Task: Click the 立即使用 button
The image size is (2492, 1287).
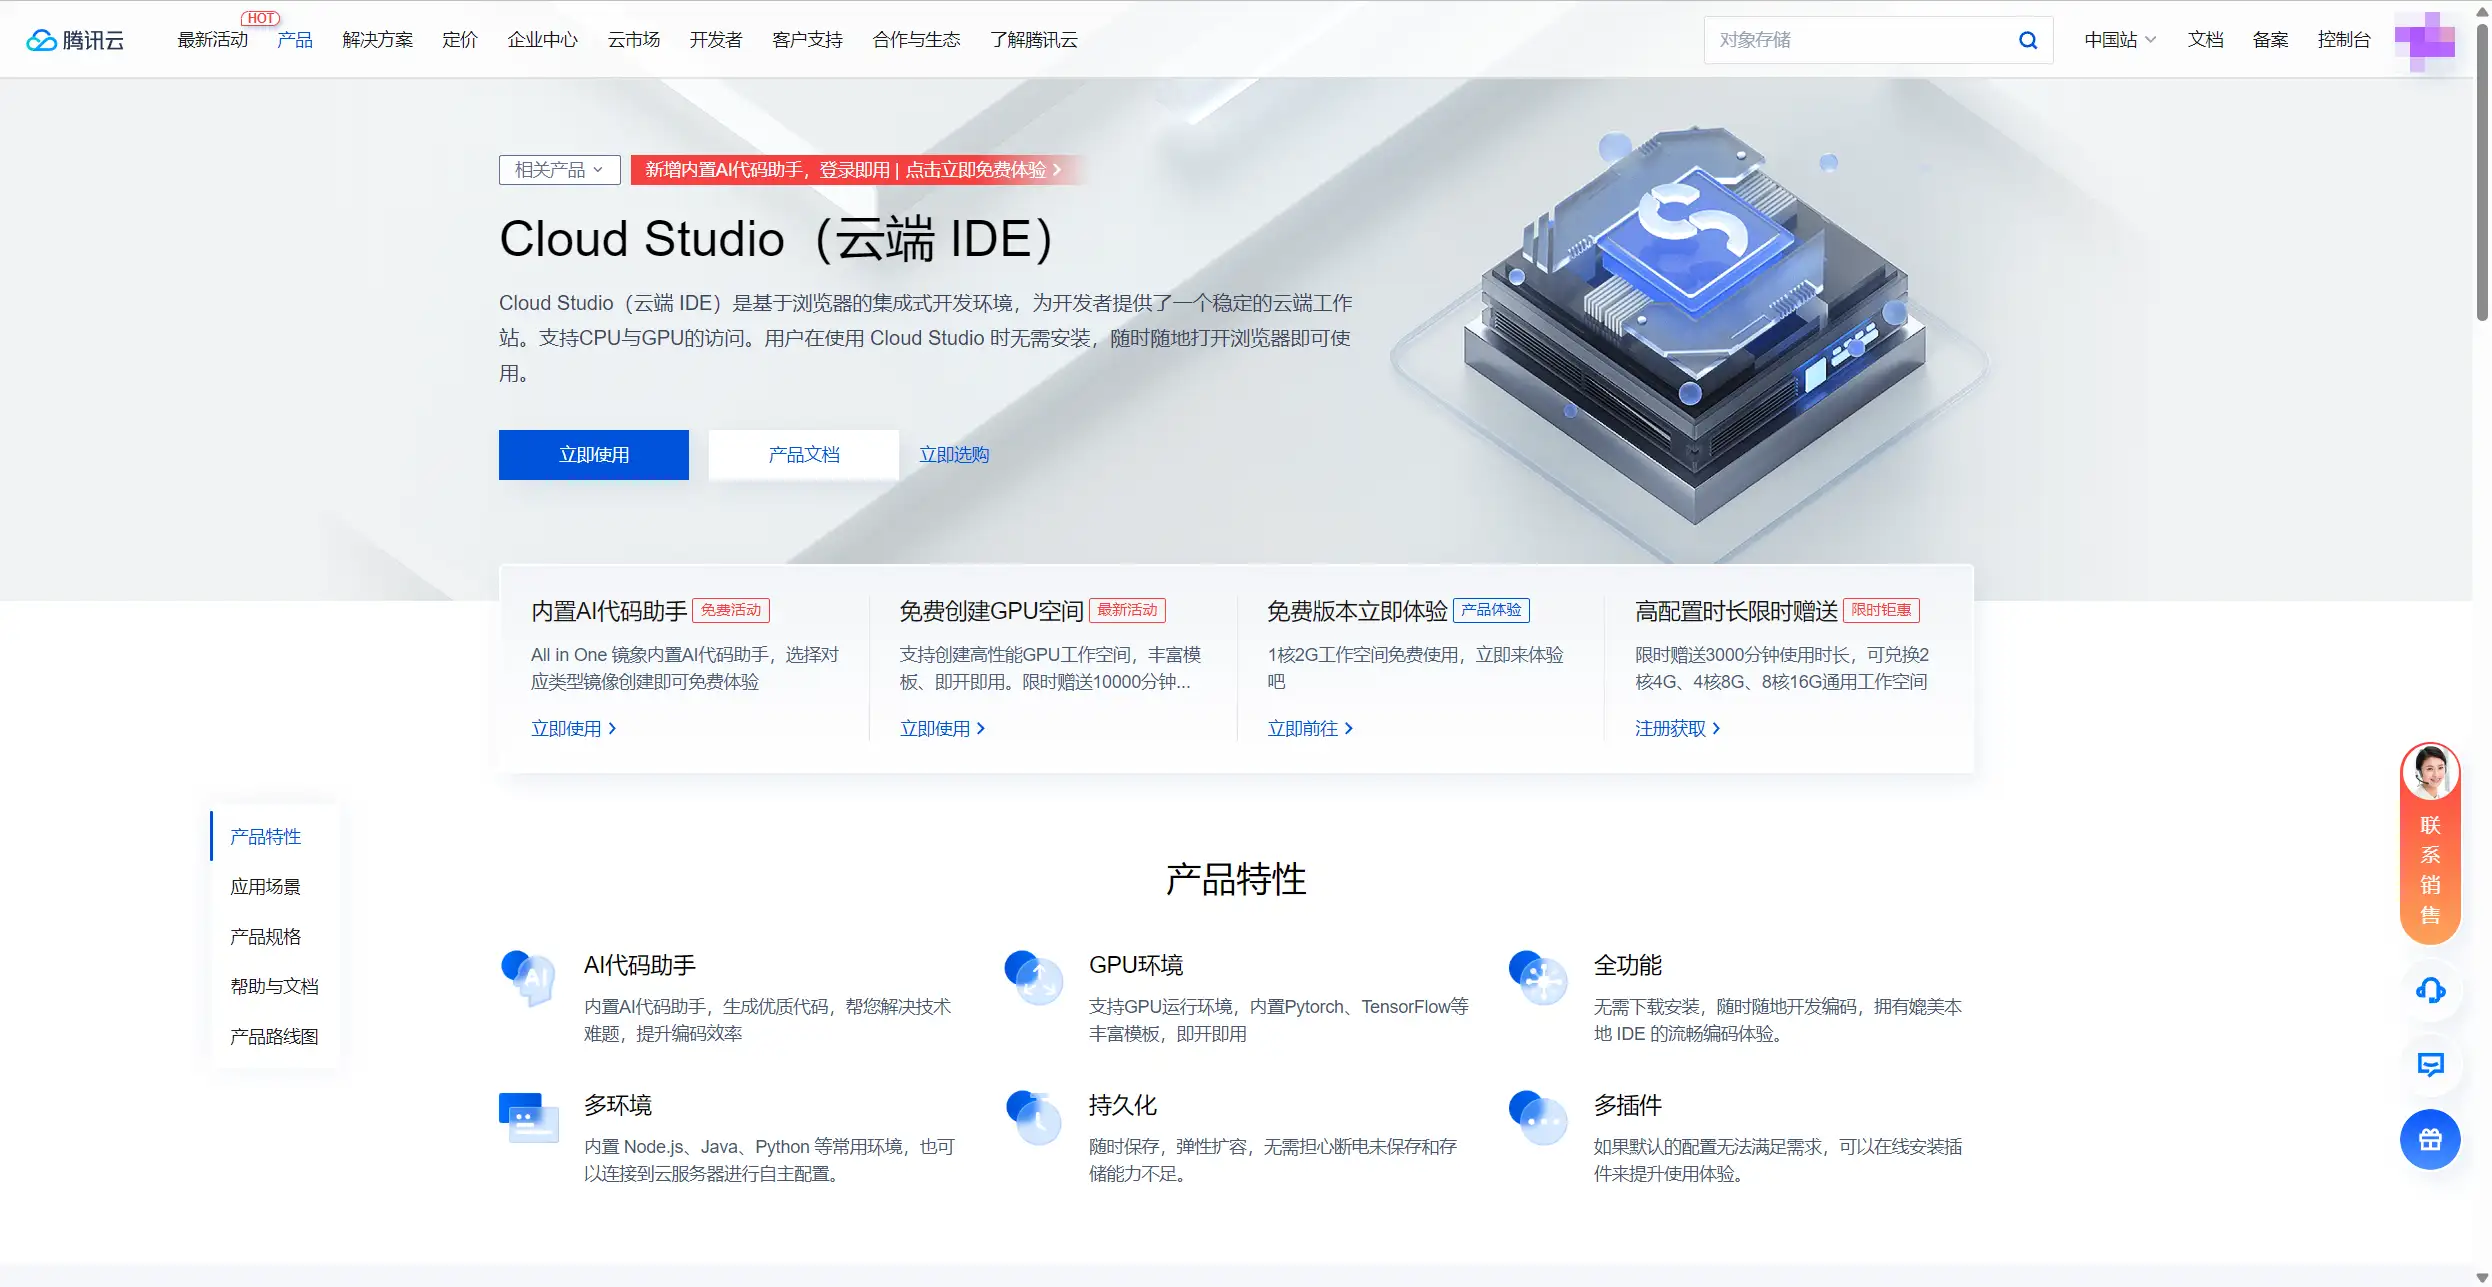Action: click(x=593, y=454)
